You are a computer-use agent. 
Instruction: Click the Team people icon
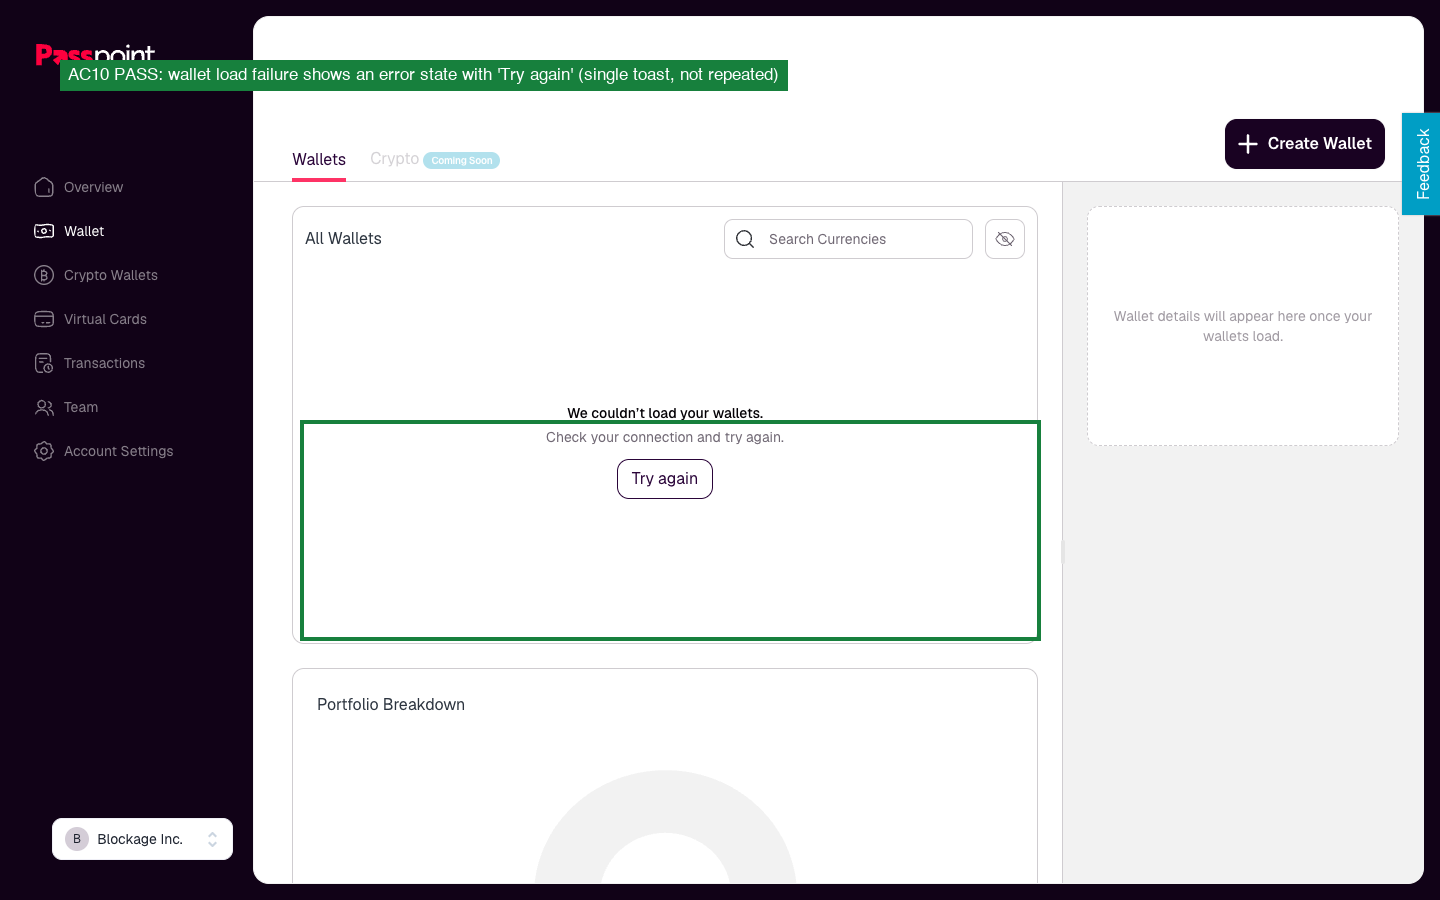(44, 407)
